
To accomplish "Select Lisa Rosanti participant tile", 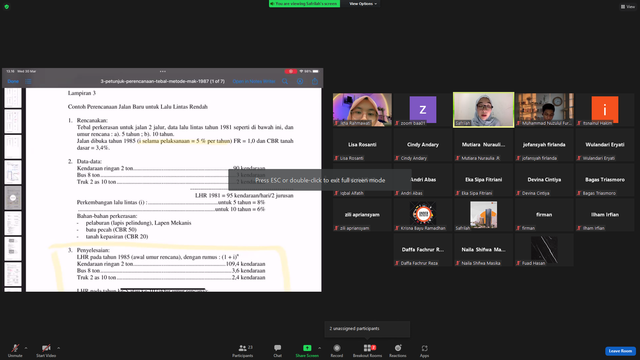I will coord(362,145).
